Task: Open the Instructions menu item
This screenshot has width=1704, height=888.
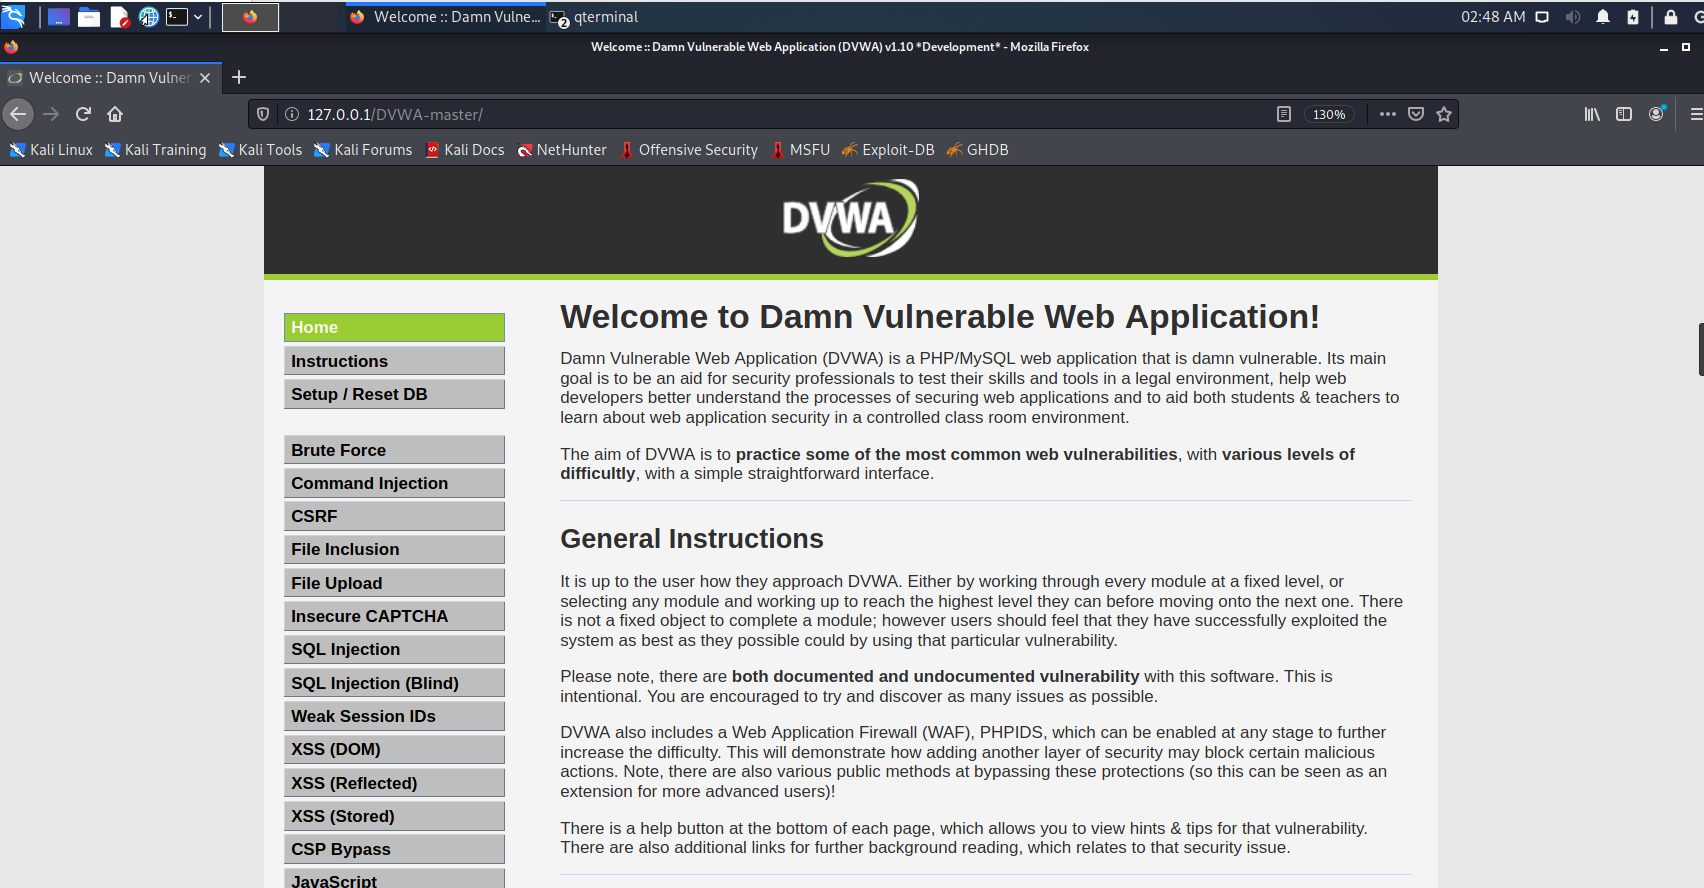Action: (394, 361)
